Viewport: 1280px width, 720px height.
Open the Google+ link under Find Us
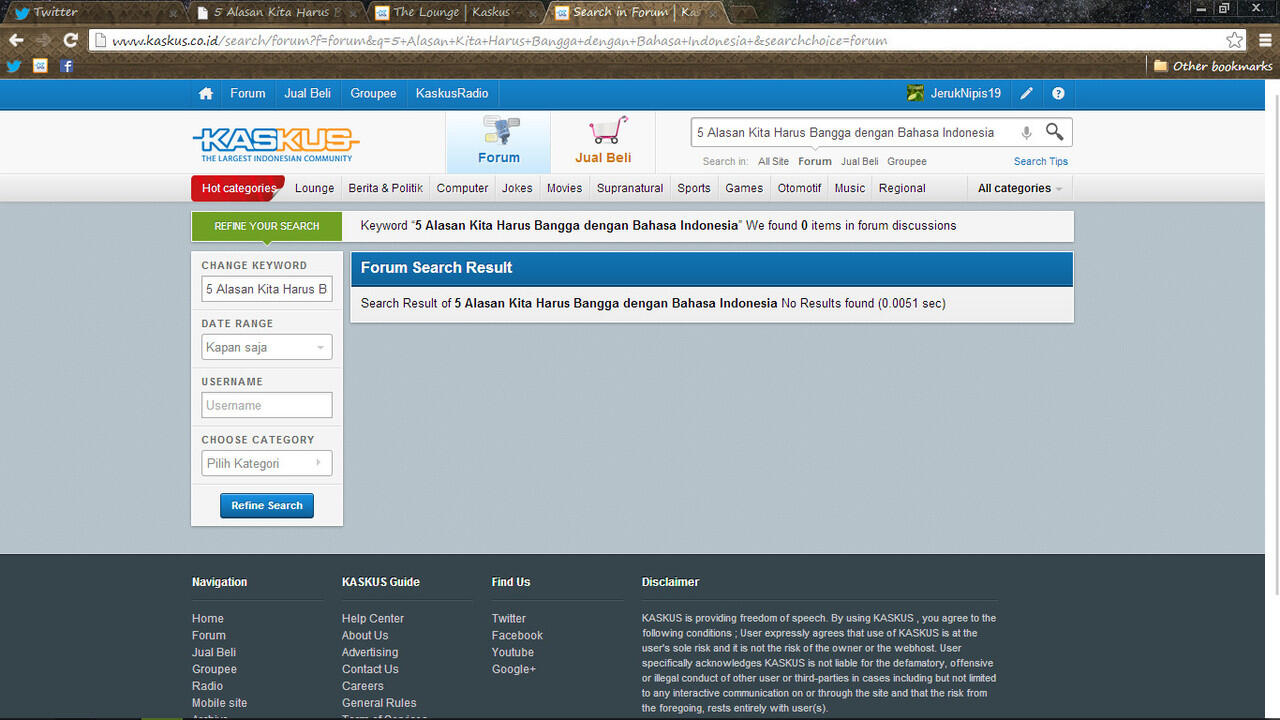tap(514, 670)
